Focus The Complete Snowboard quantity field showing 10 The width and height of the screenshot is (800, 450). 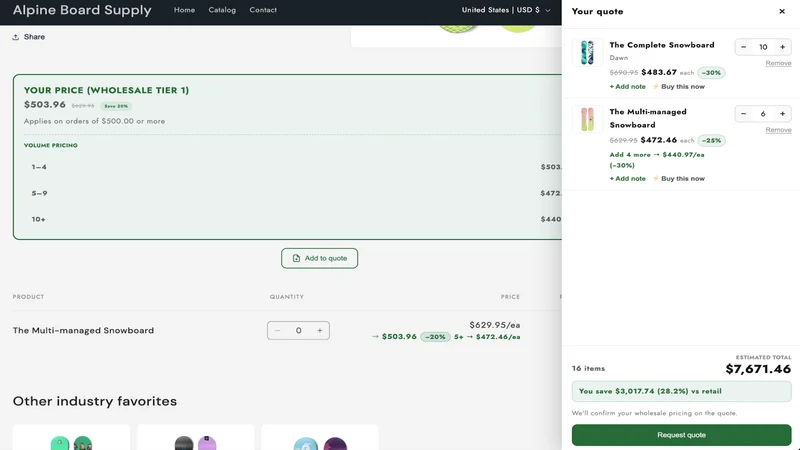pyautogui.click(x=763, y=47)
